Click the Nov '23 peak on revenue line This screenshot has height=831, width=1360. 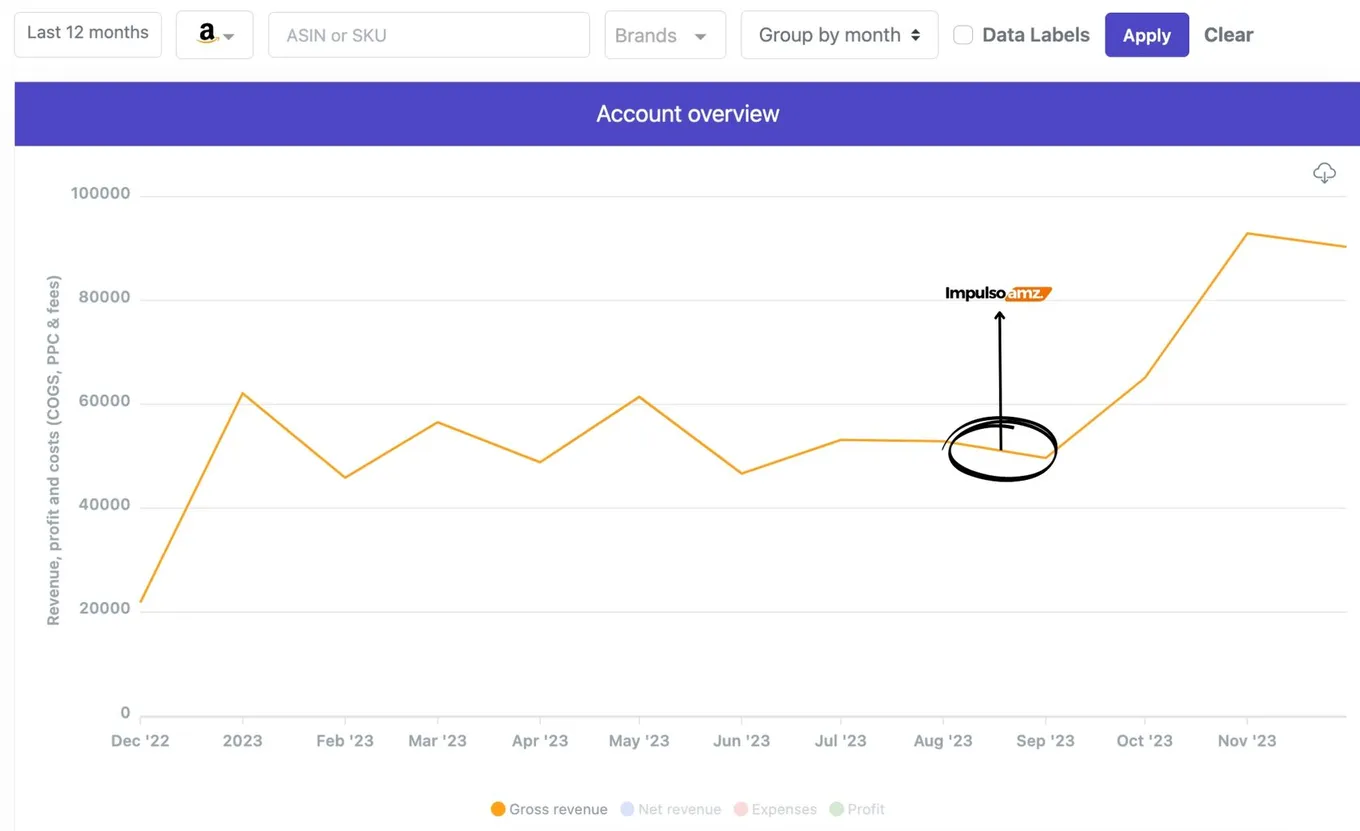coord(1247,233)
